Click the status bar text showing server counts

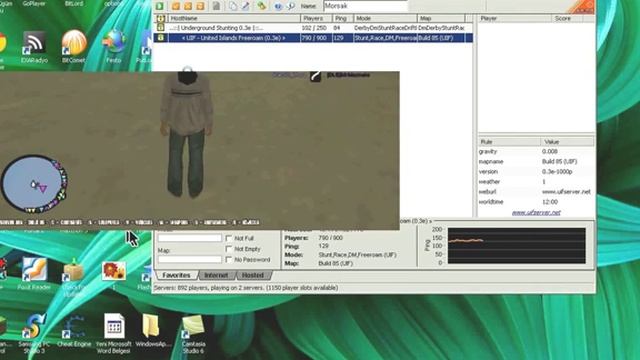tap(246, 288)
